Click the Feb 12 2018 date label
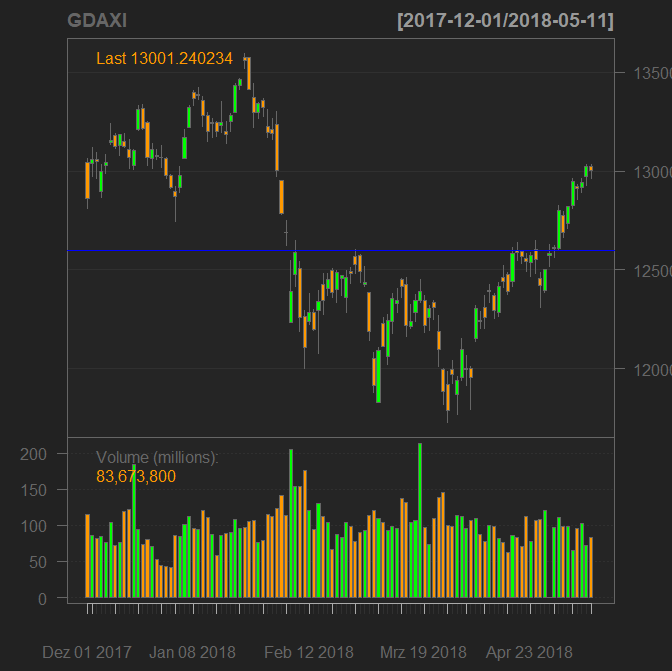Screen dimensions: 672x671 click(x=309, y=652)
